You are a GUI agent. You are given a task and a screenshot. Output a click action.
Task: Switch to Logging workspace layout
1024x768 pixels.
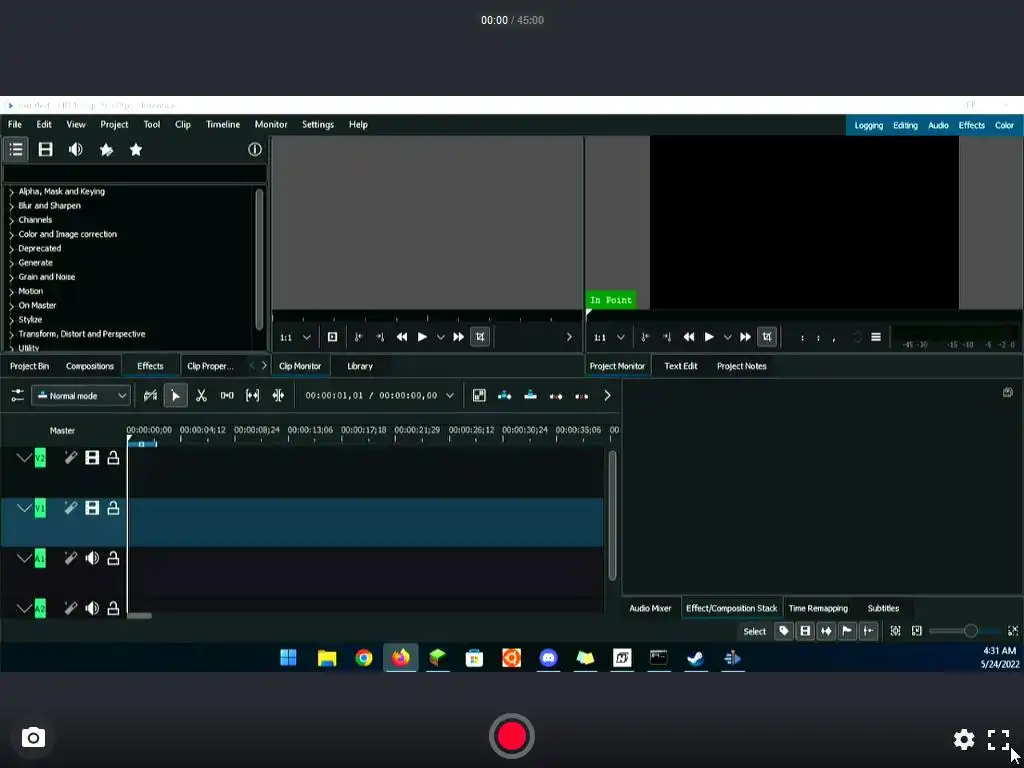[x=869, y=125]
